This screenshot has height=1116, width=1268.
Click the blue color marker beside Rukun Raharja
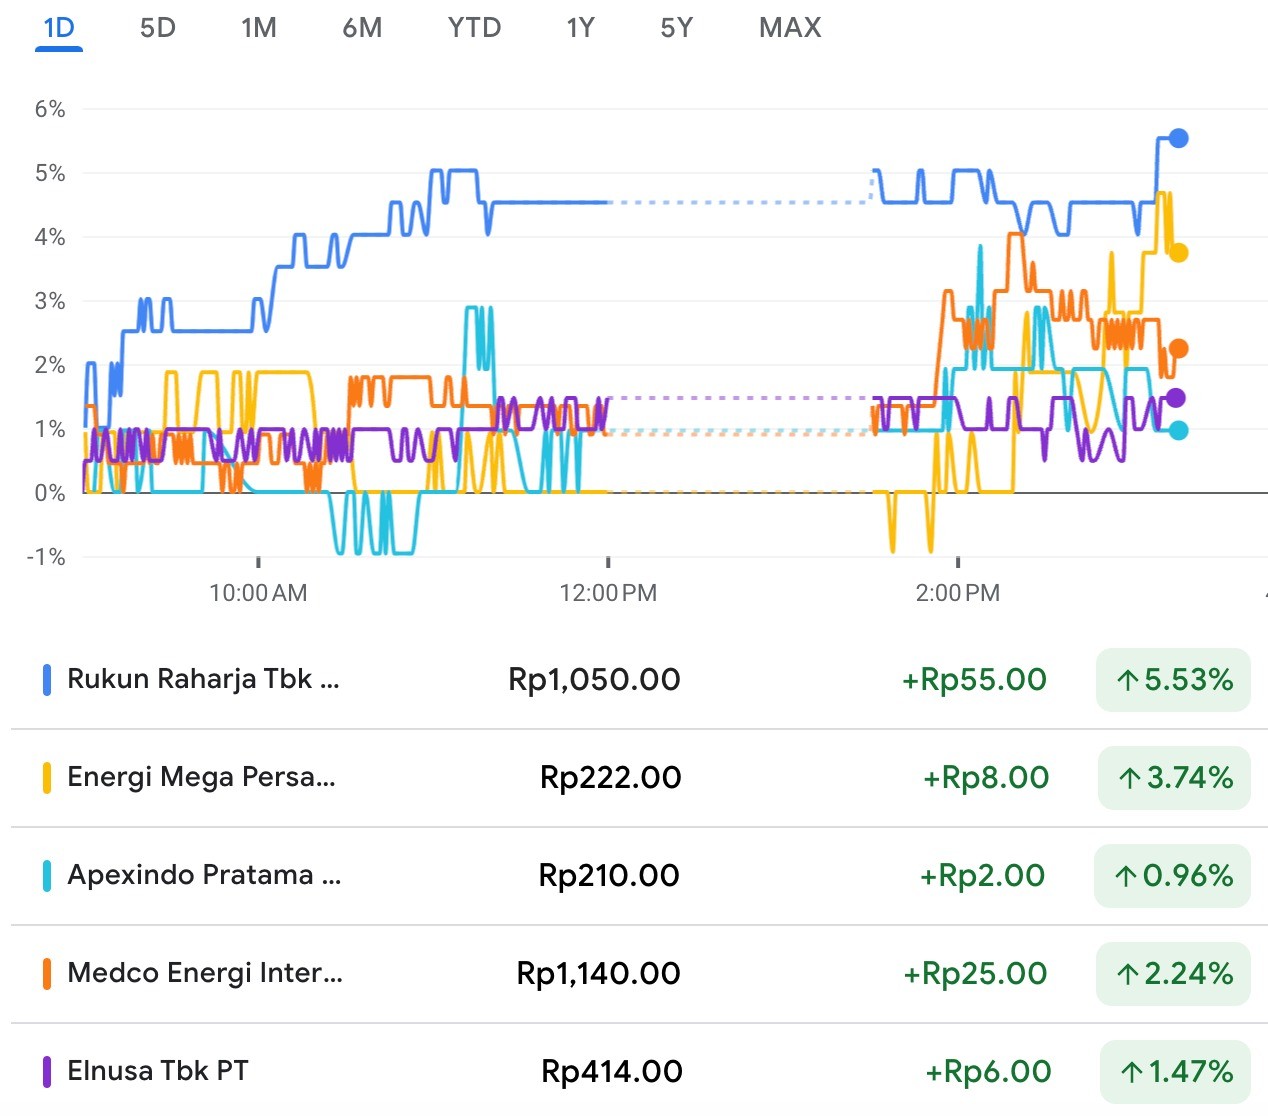tap(47, 680)
